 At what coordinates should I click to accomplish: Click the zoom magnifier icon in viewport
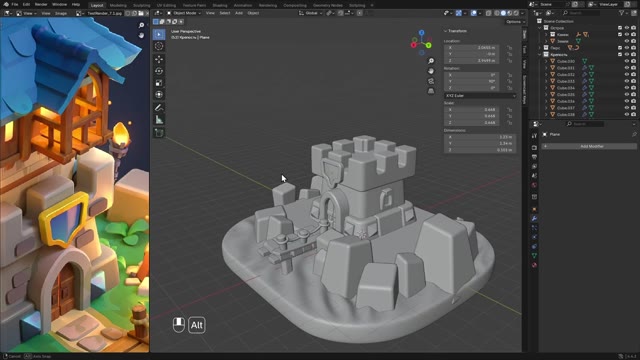[431, 61]
